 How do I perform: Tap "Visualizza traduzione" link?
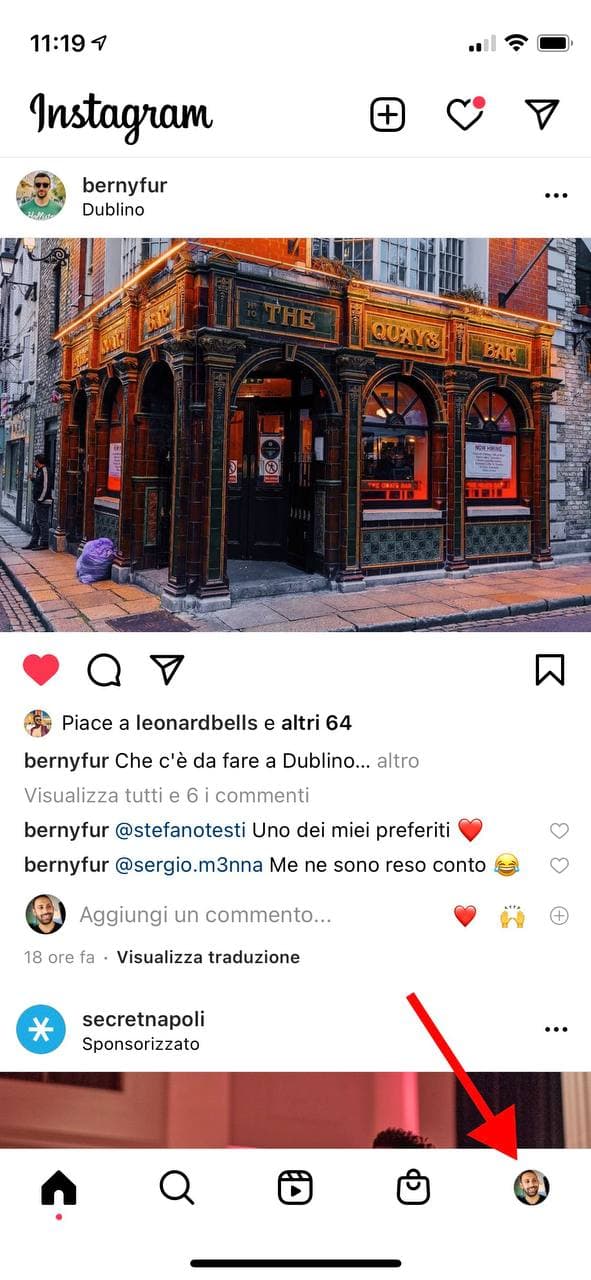coord(208,957)
